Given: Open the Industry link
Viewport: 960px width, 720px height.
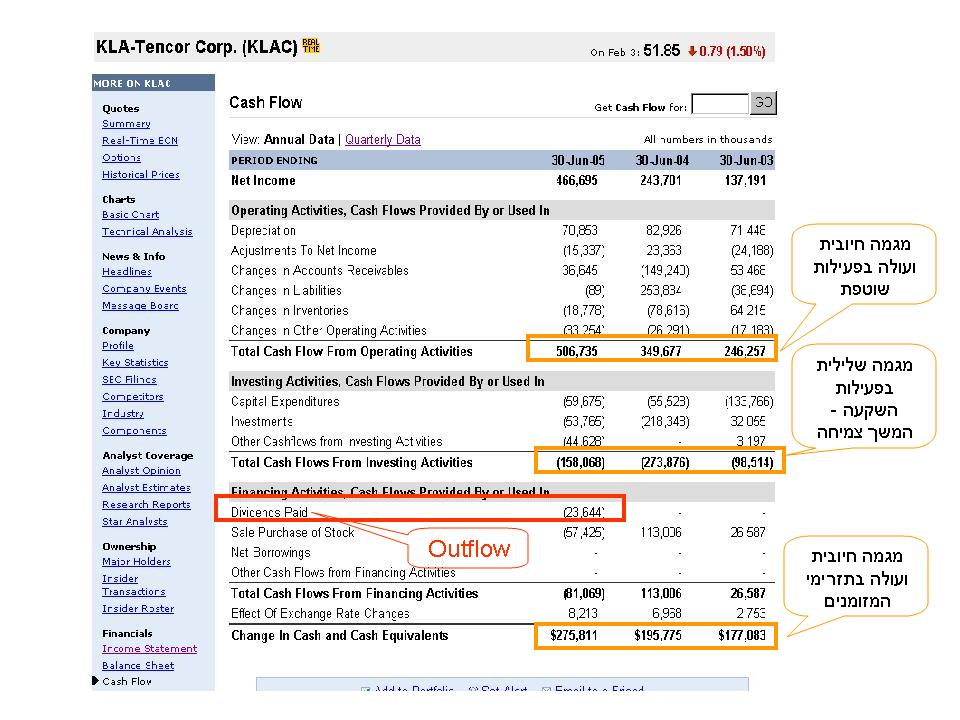Looking at the screenshot, I should tap(122, 414).
